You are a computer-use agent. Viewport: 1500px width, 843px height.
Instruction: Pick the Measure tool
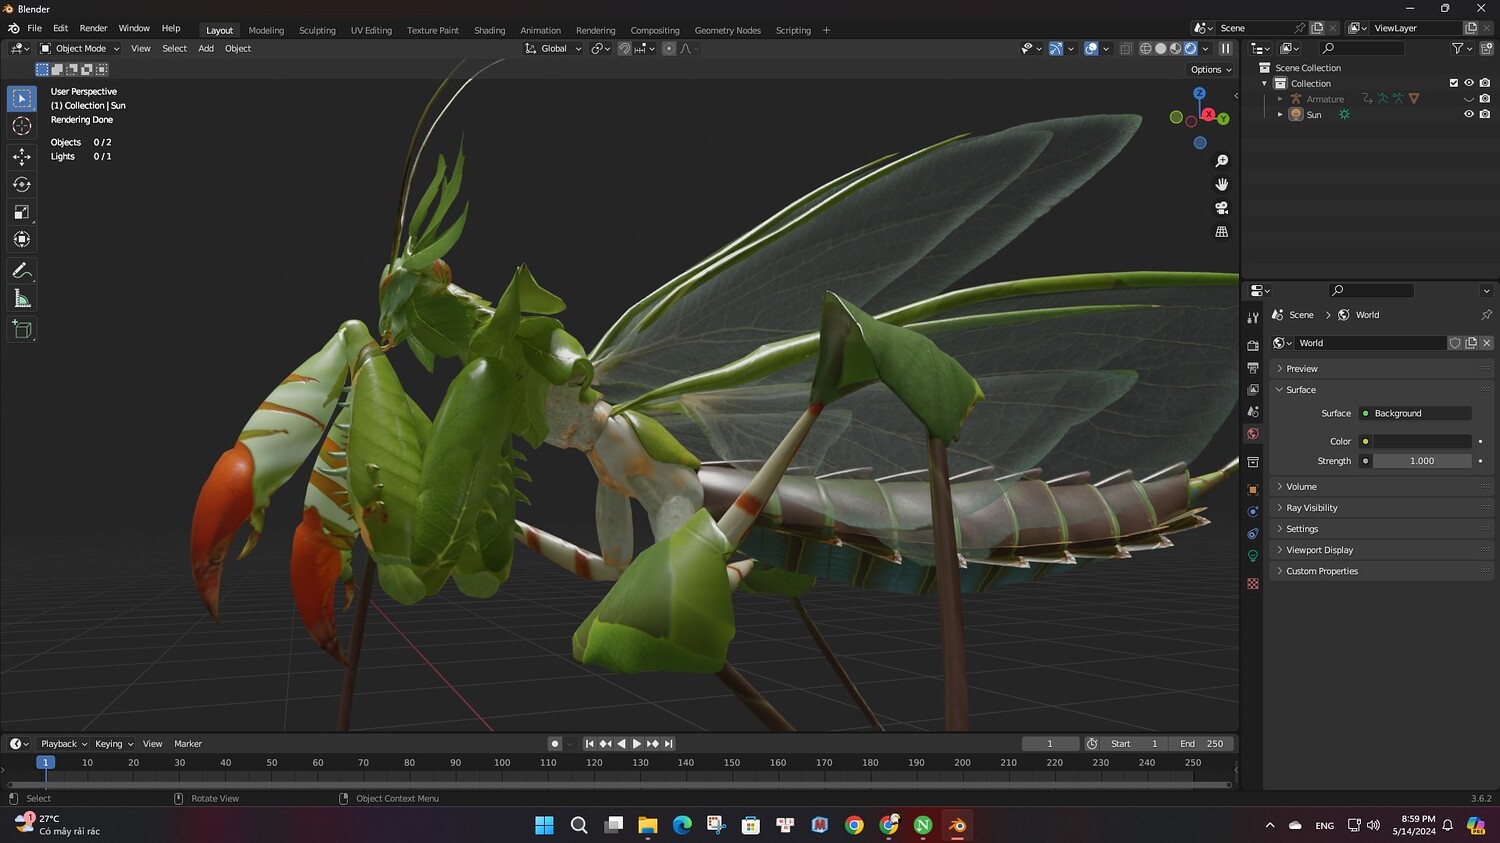pos(22,299)
